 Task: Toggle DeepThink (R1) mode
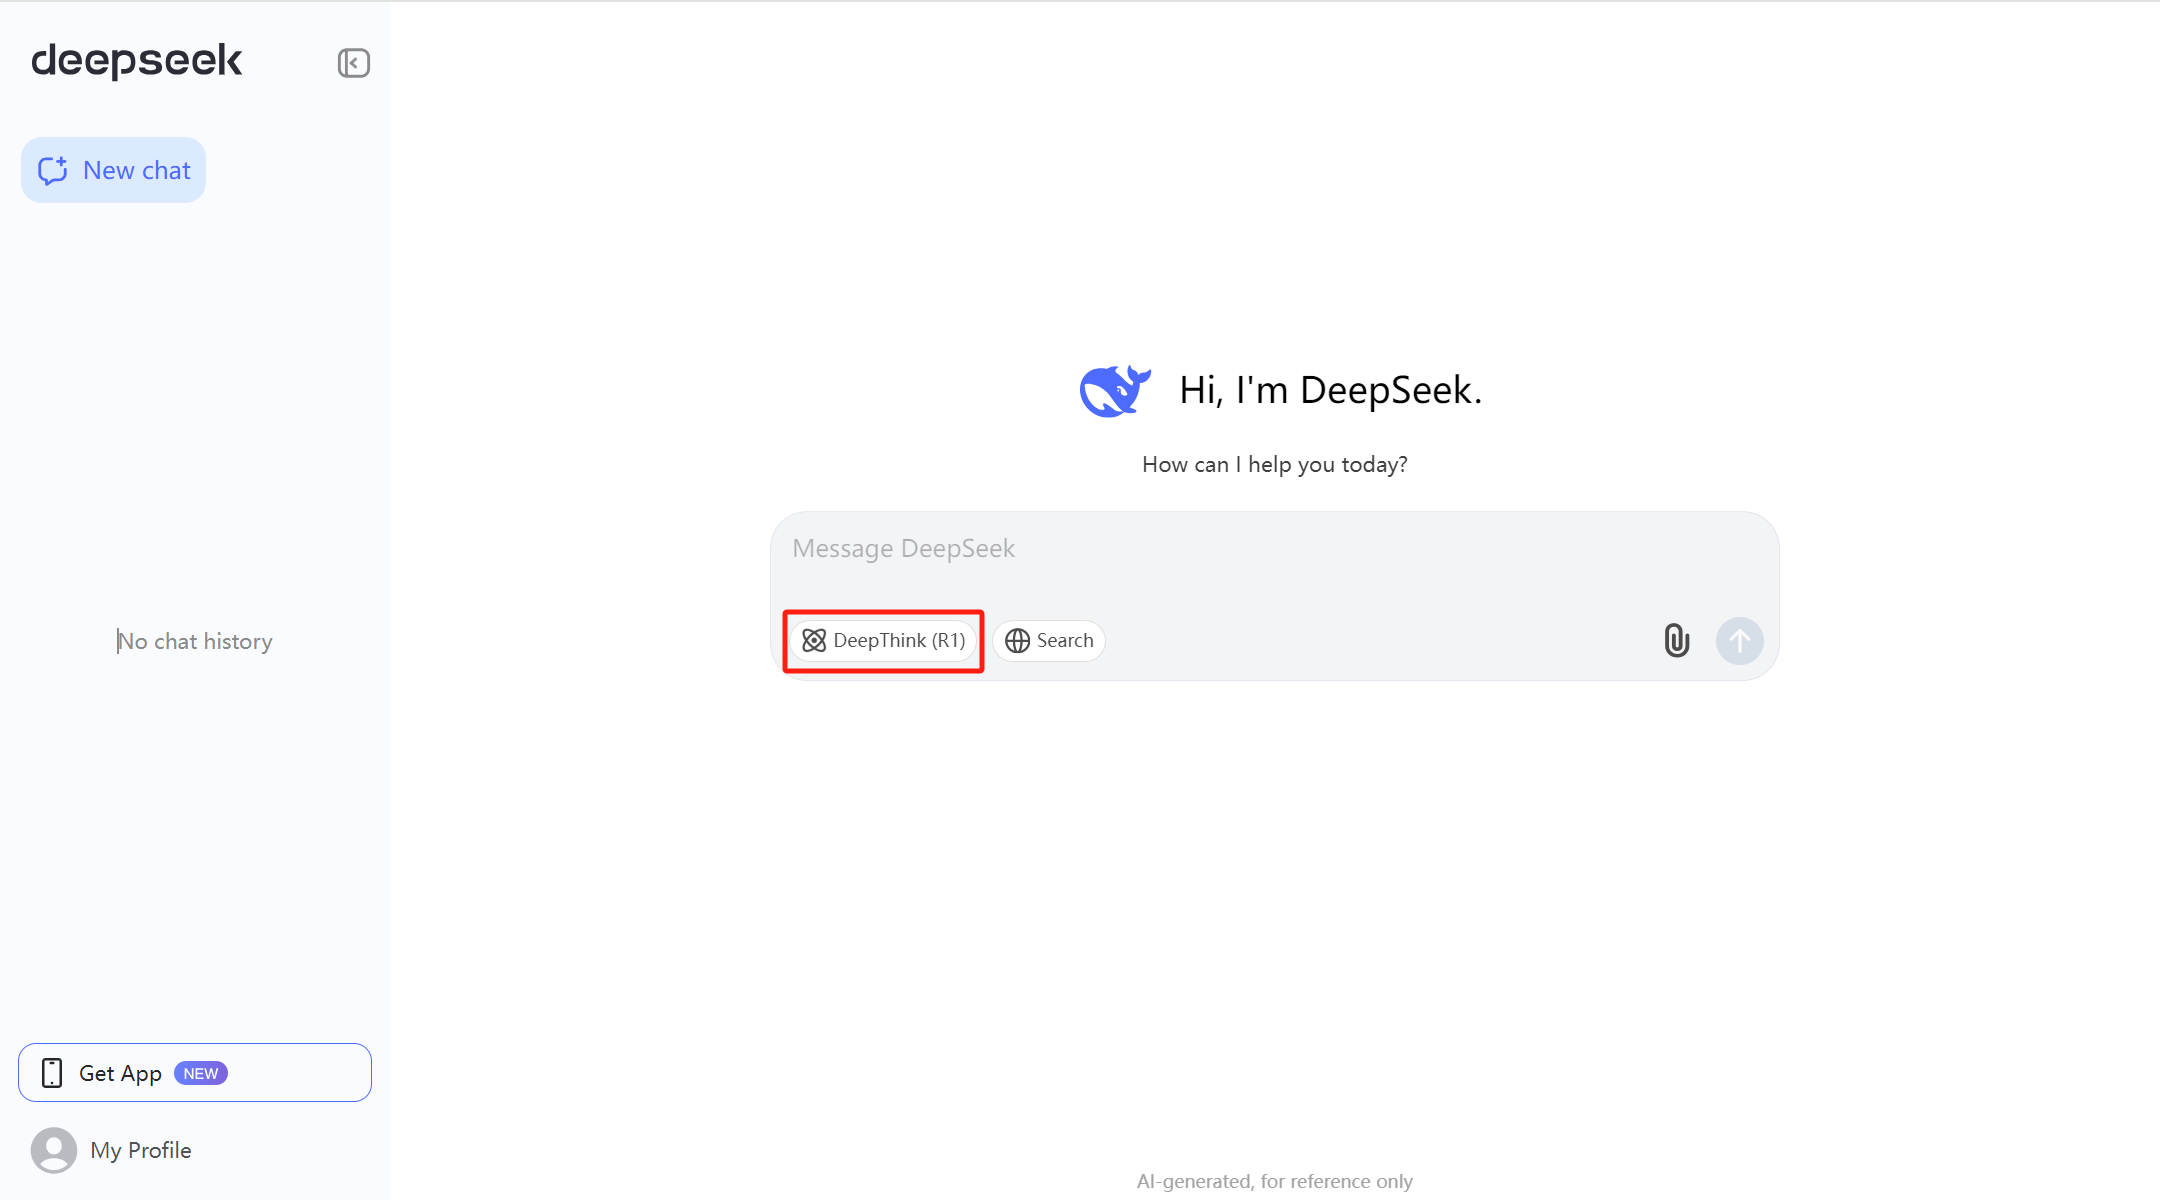[x=884, y=640]
